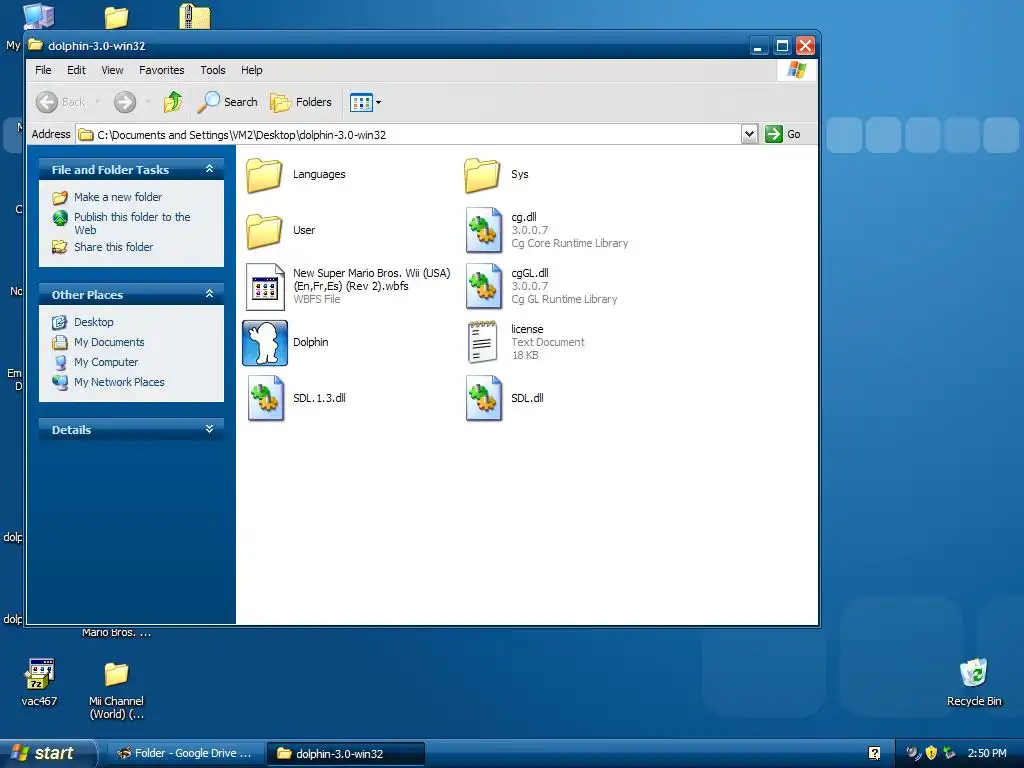
Task: Select the license text document icon
Action: [483, 342]
